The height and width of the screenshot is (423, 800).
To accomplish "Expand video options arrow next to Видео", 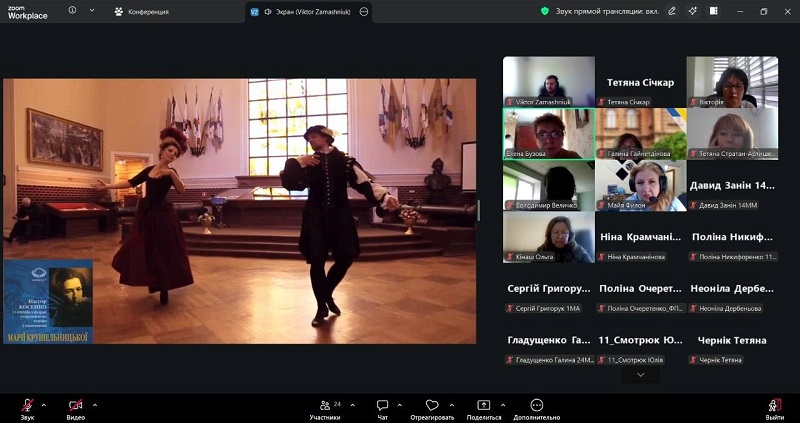I will click(x=95, y=404).
